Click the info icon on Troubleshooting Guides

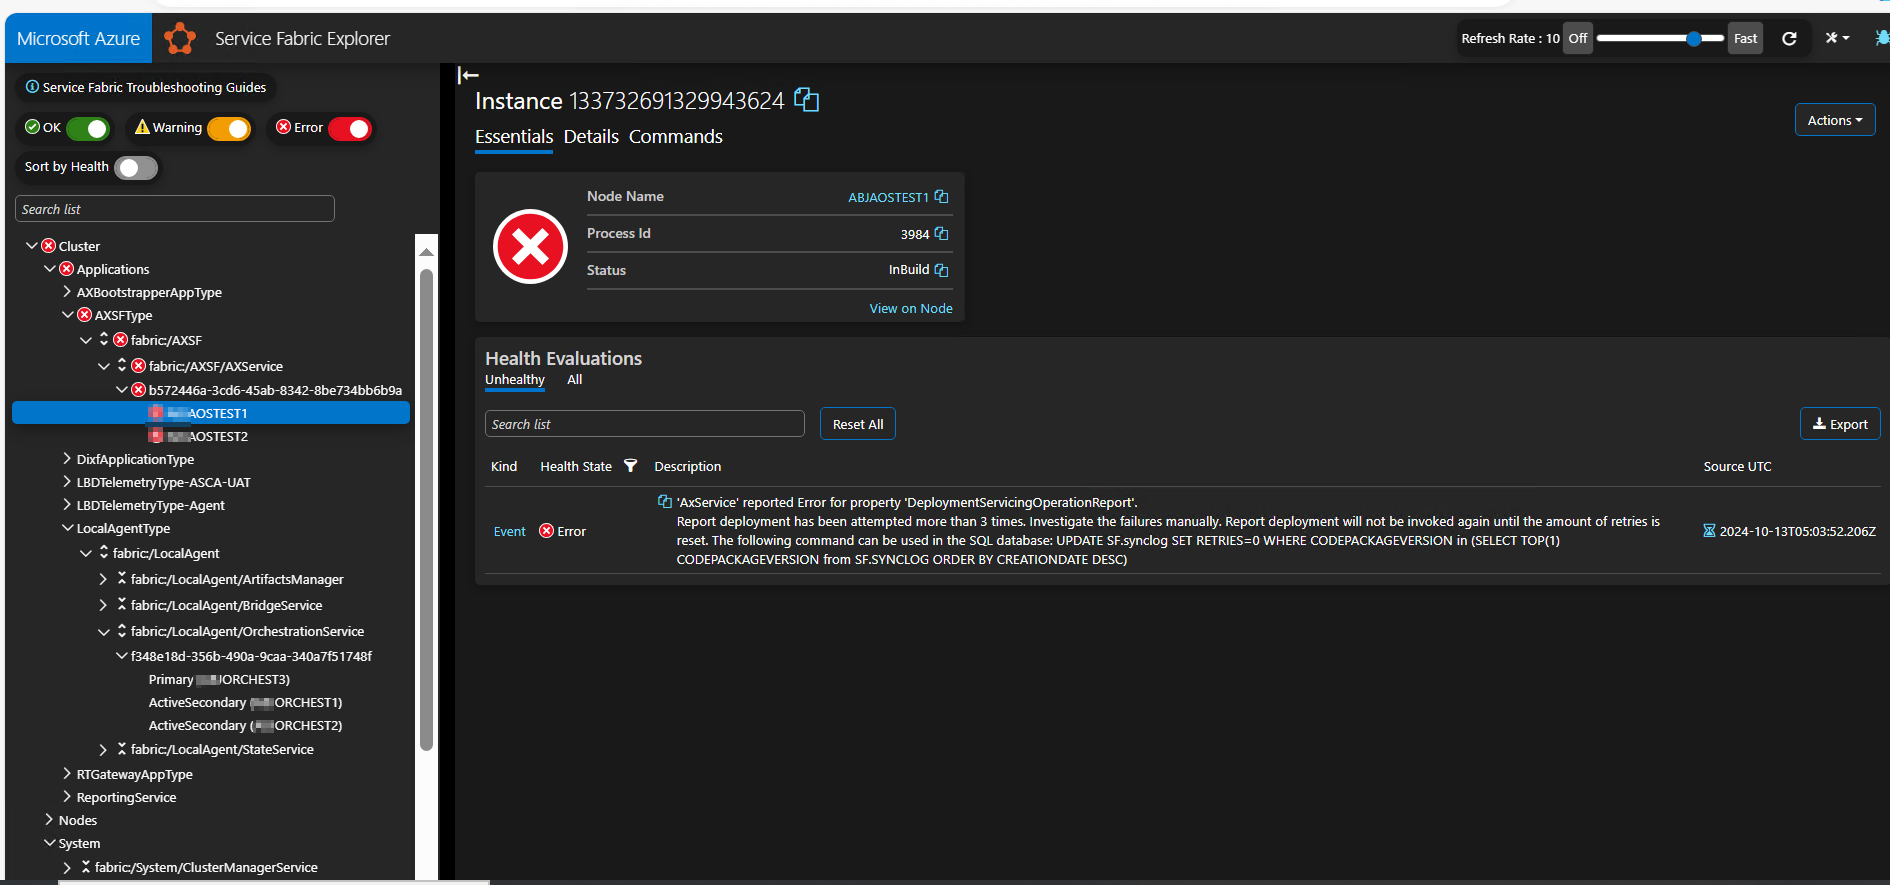32,87
